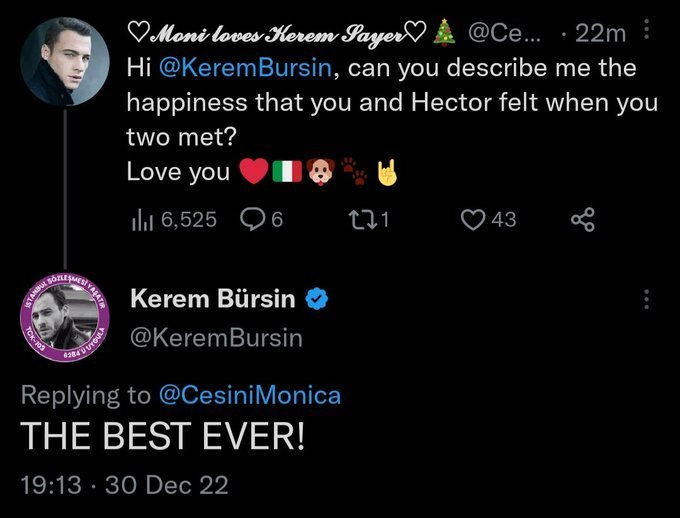Click the Christmas tree emoji beside the name
680x518 pixels.
[x=445, y=32]
